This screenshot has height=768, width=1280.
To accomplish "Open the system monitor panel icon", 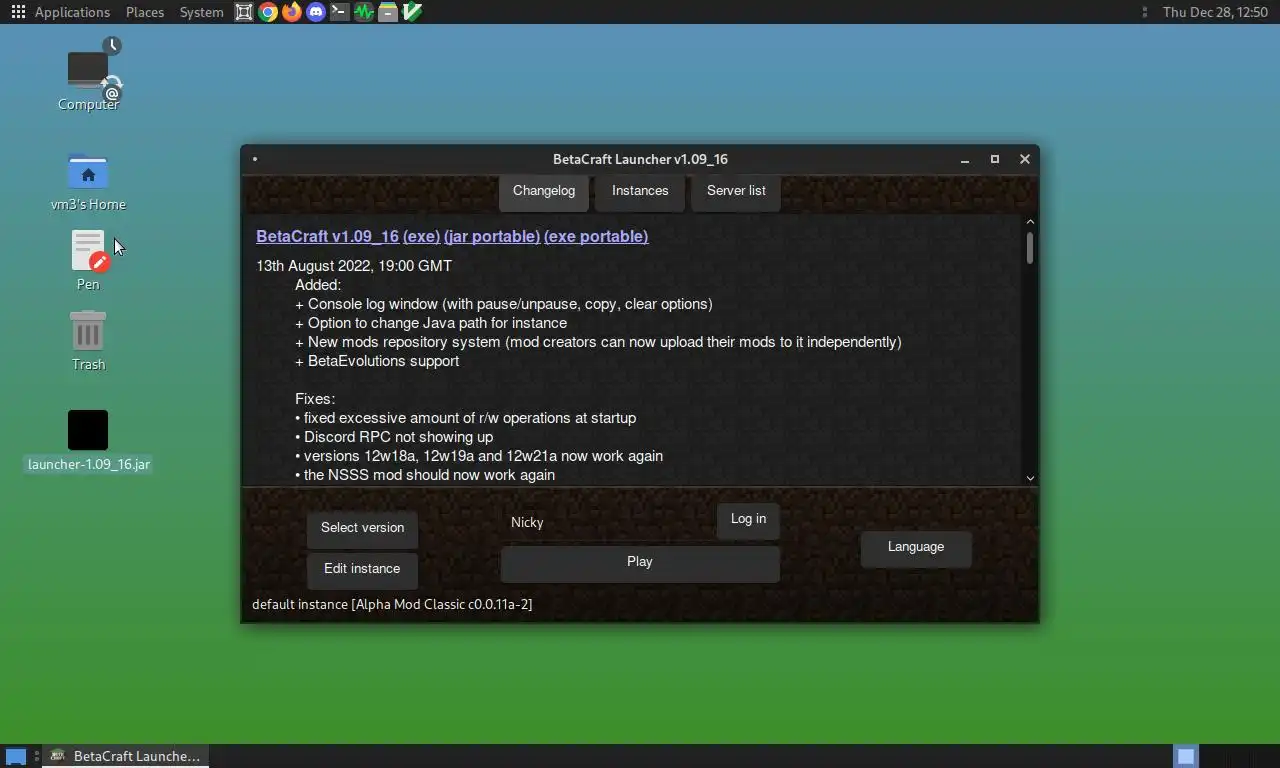I will point(364,12).
